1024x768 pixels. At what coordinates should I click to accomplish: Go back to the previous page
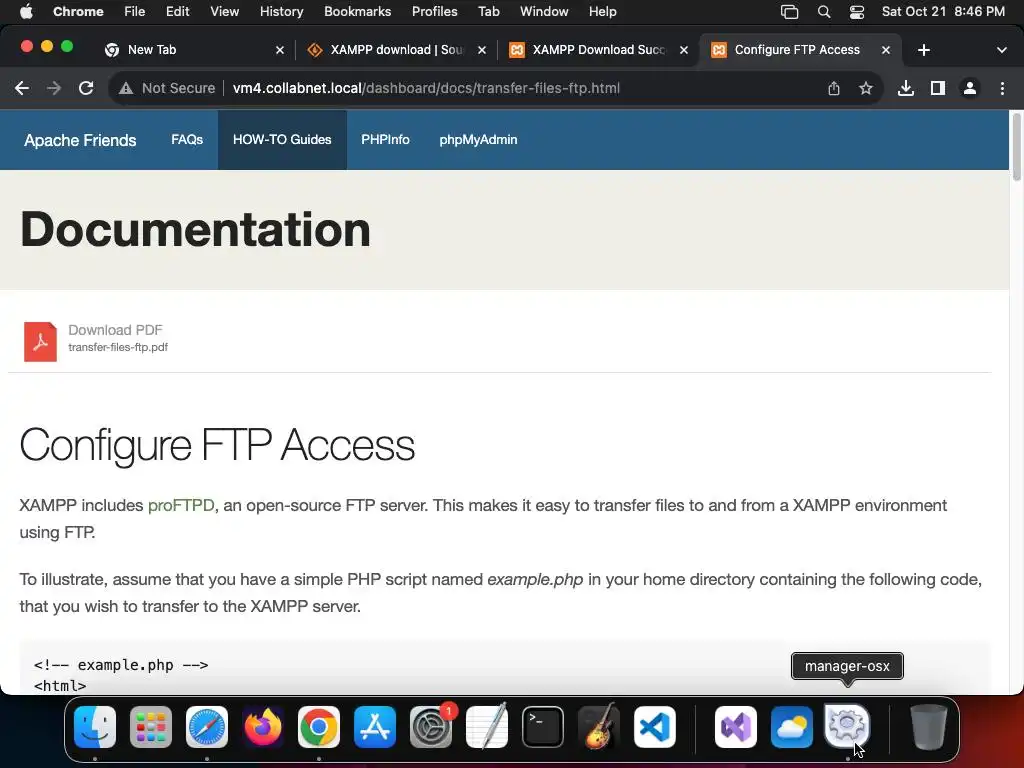[x=22, y=88]
